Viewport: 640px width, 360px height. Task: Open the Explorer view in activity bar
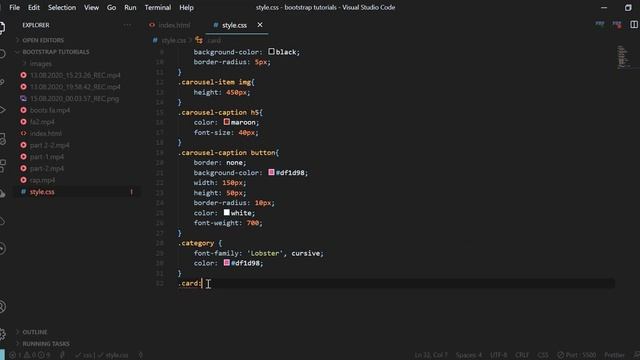[x=2, y=27]
